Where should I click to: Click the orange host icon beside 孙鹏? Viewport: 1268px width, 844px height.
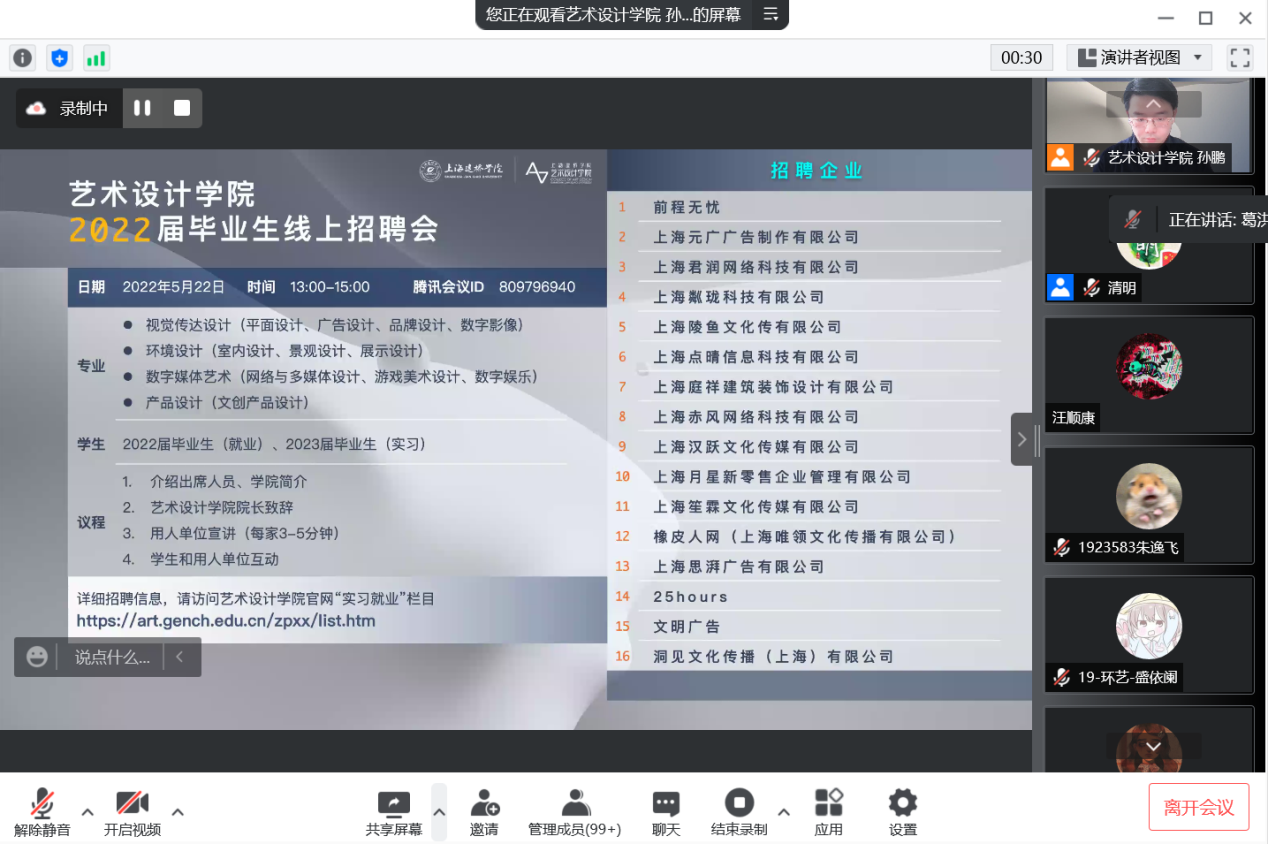point(1060,157)
